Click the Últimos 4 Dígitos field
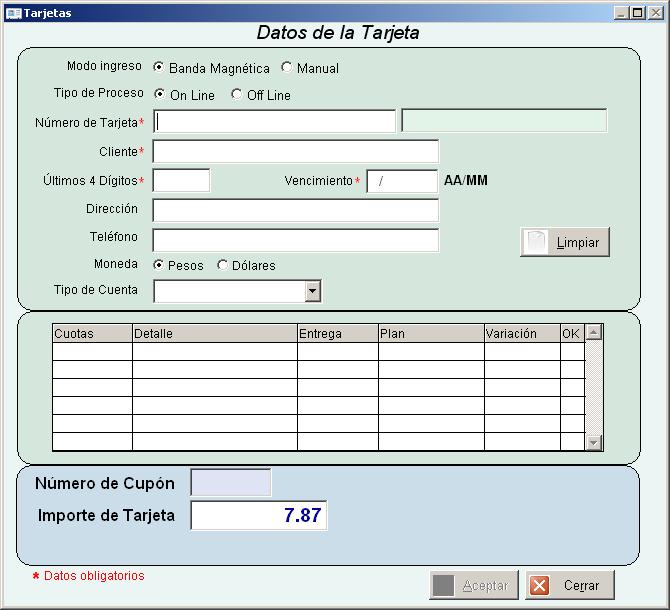 pyautogui.click(x=181, y=181)
